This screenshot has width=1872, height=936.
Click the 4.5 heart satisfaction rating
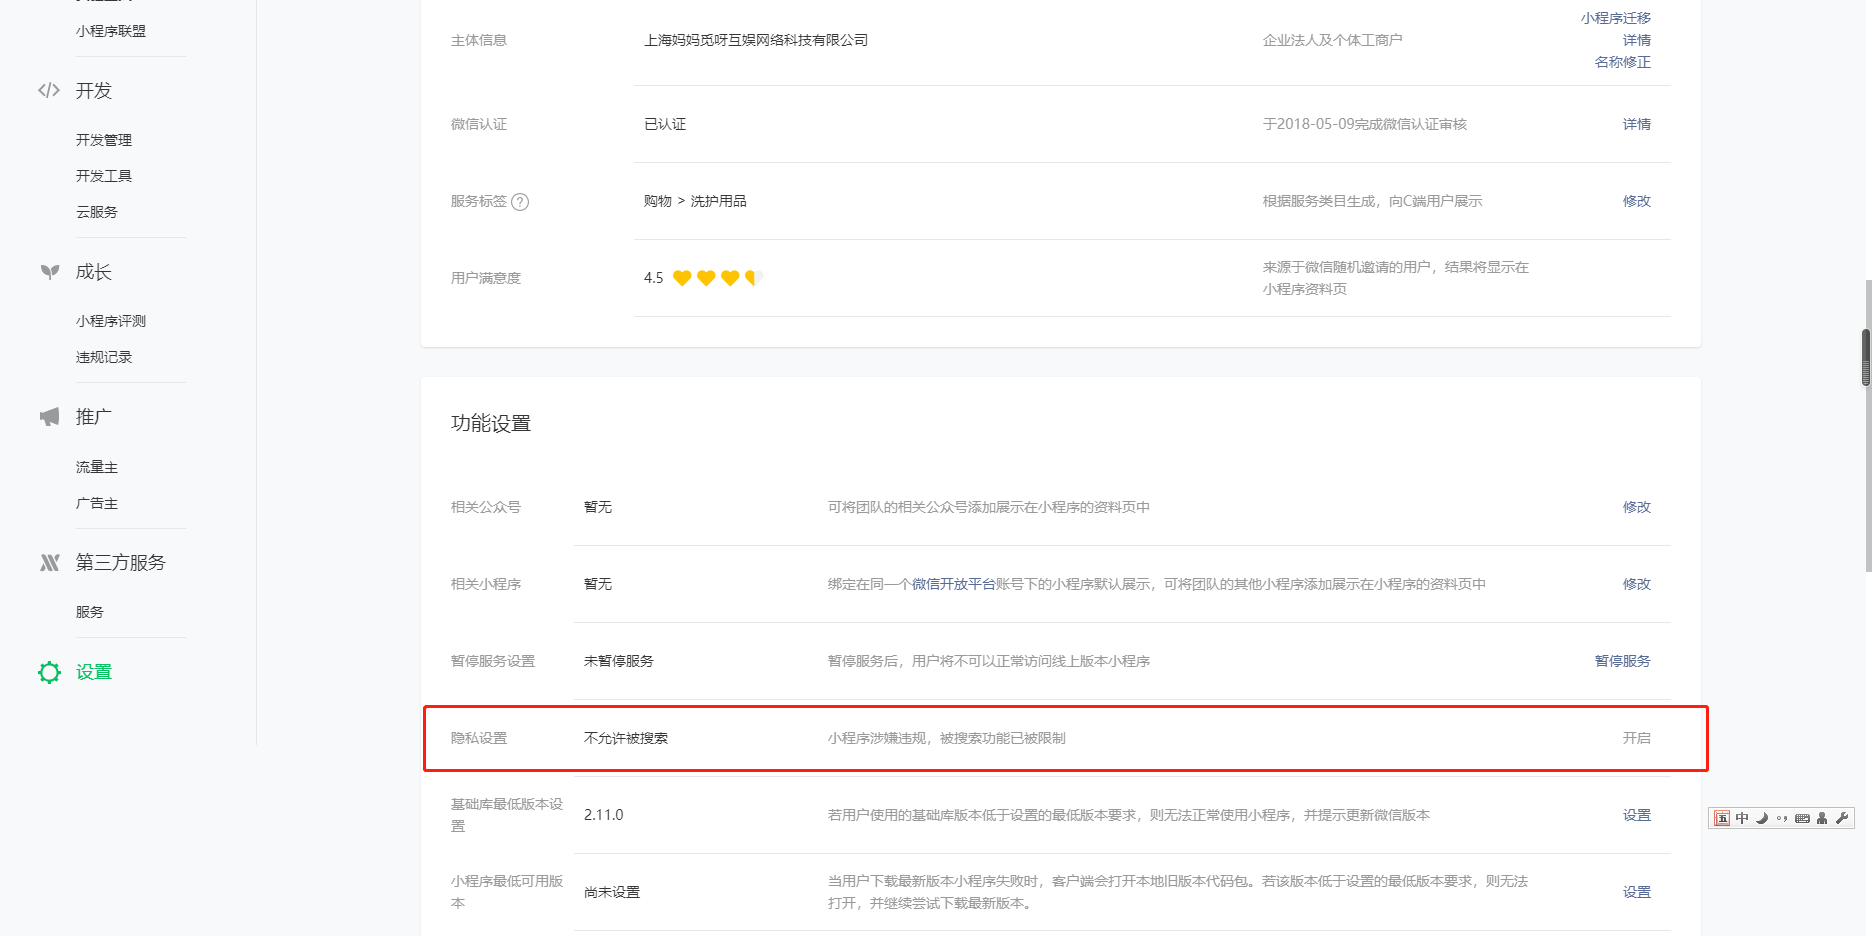(704, 278)
